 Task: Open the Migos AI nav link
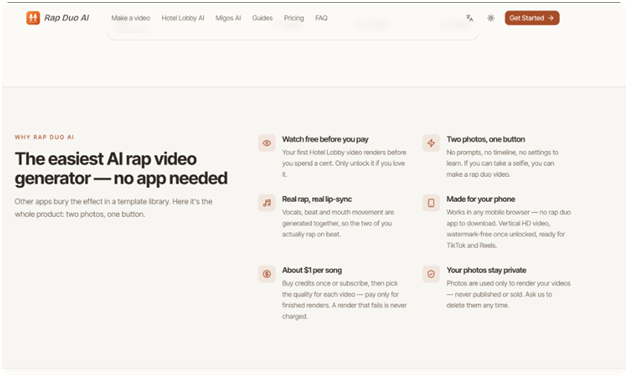click(x=228, y=18)
